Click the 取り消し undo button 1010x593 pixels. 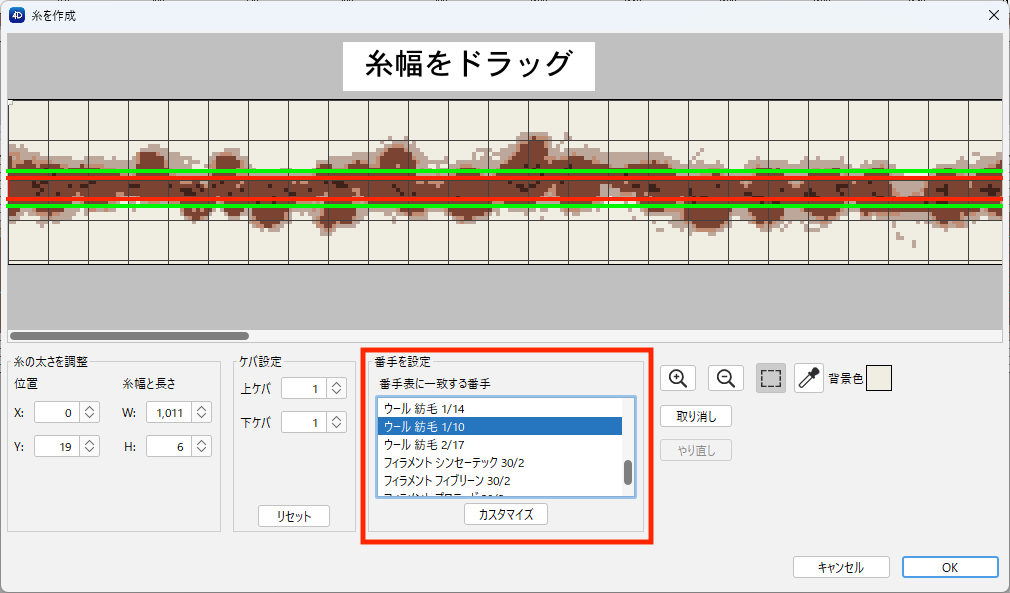click(x=696, y=417)
